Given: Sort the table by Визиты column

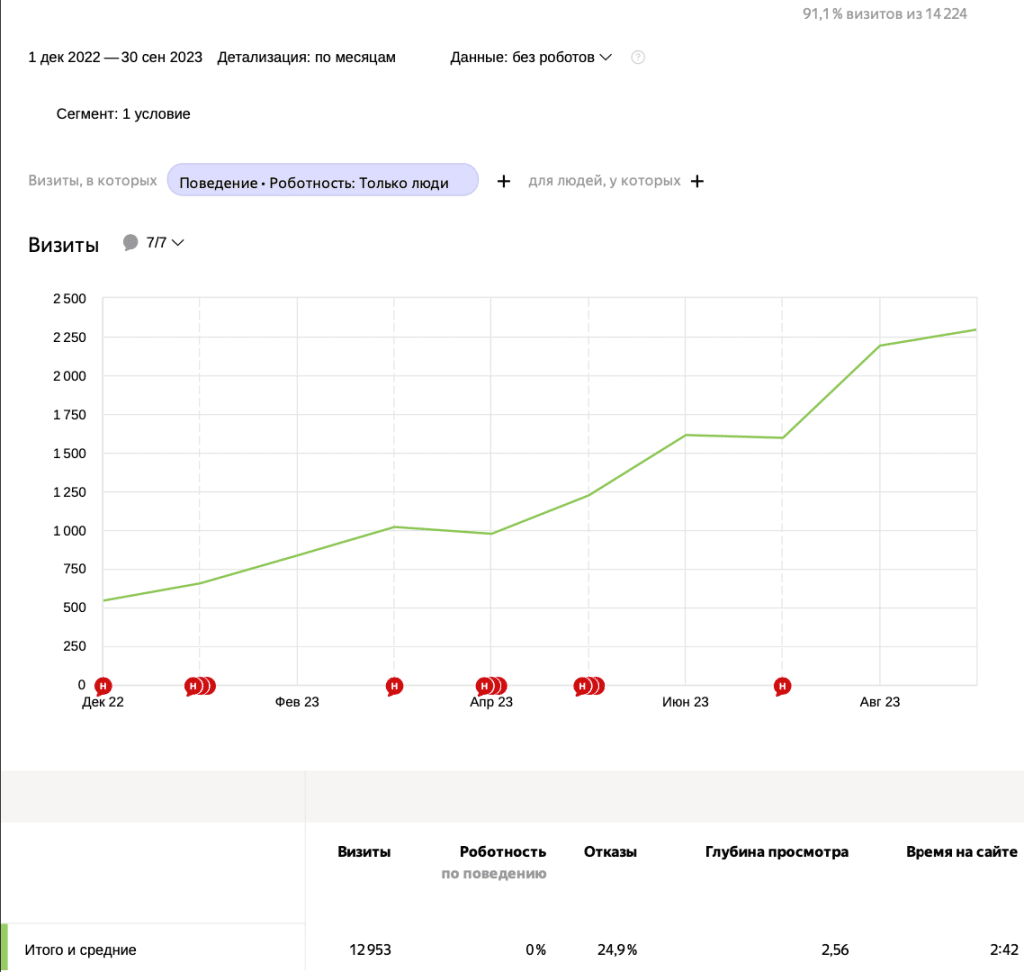Looking at the screenshot, I should pyautogui.click(x=362, y=851).
